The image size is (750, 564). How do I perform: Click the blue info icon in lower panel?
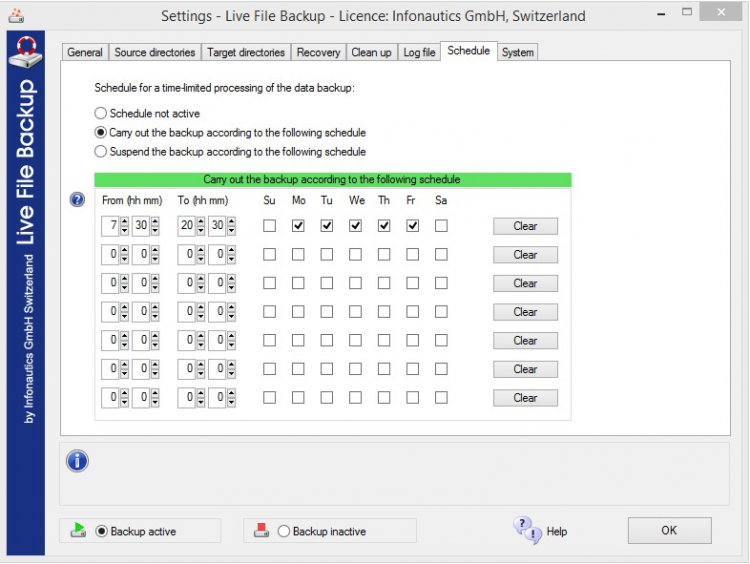point(77,461)
